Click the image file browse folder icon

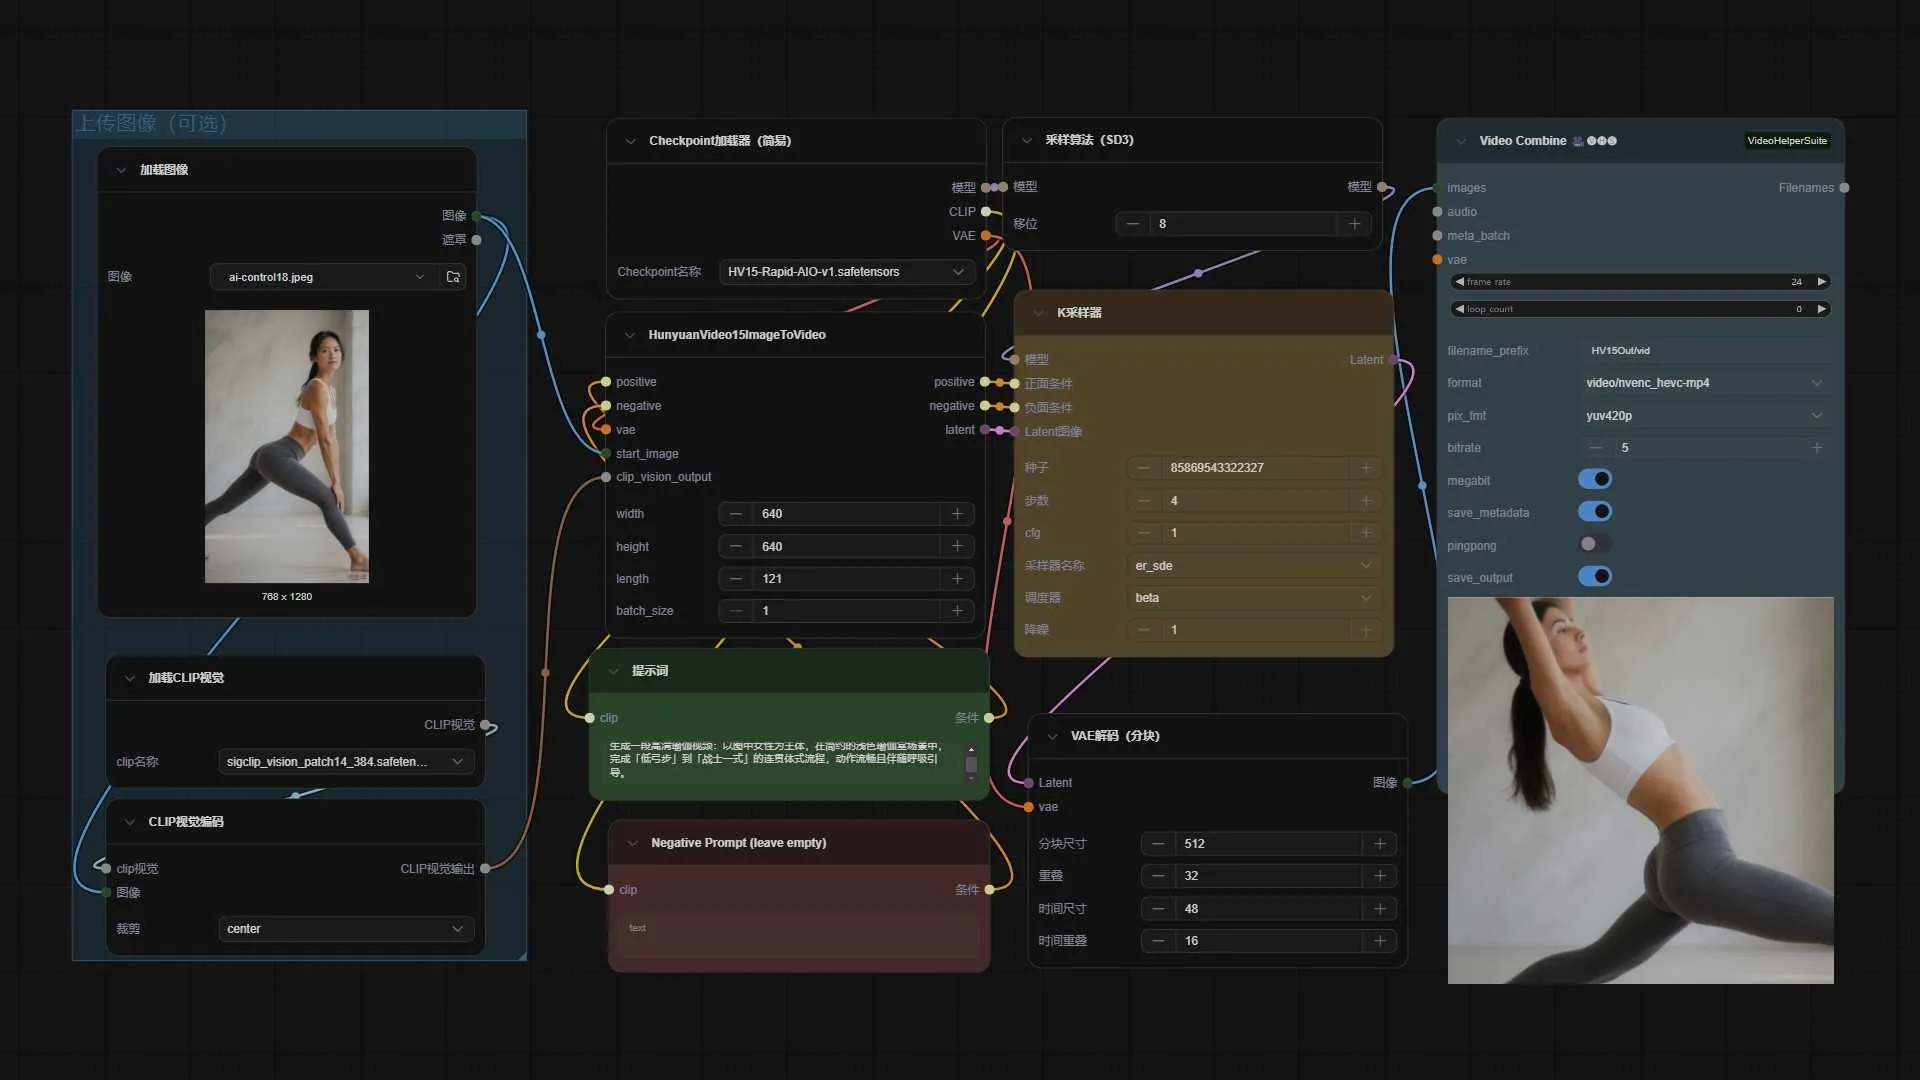pyautogui.click(x=453, y=277)
